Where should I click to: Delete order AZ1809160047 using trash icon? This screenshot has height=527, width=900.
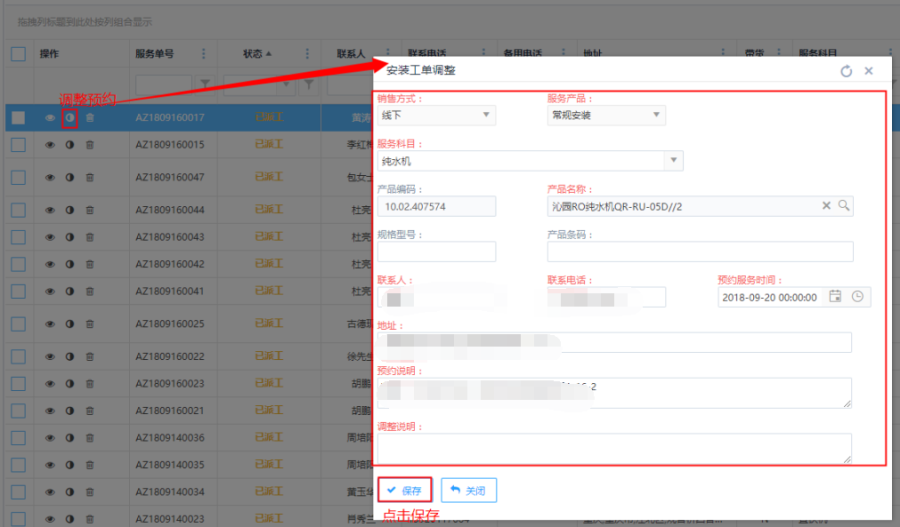point(89,177)
